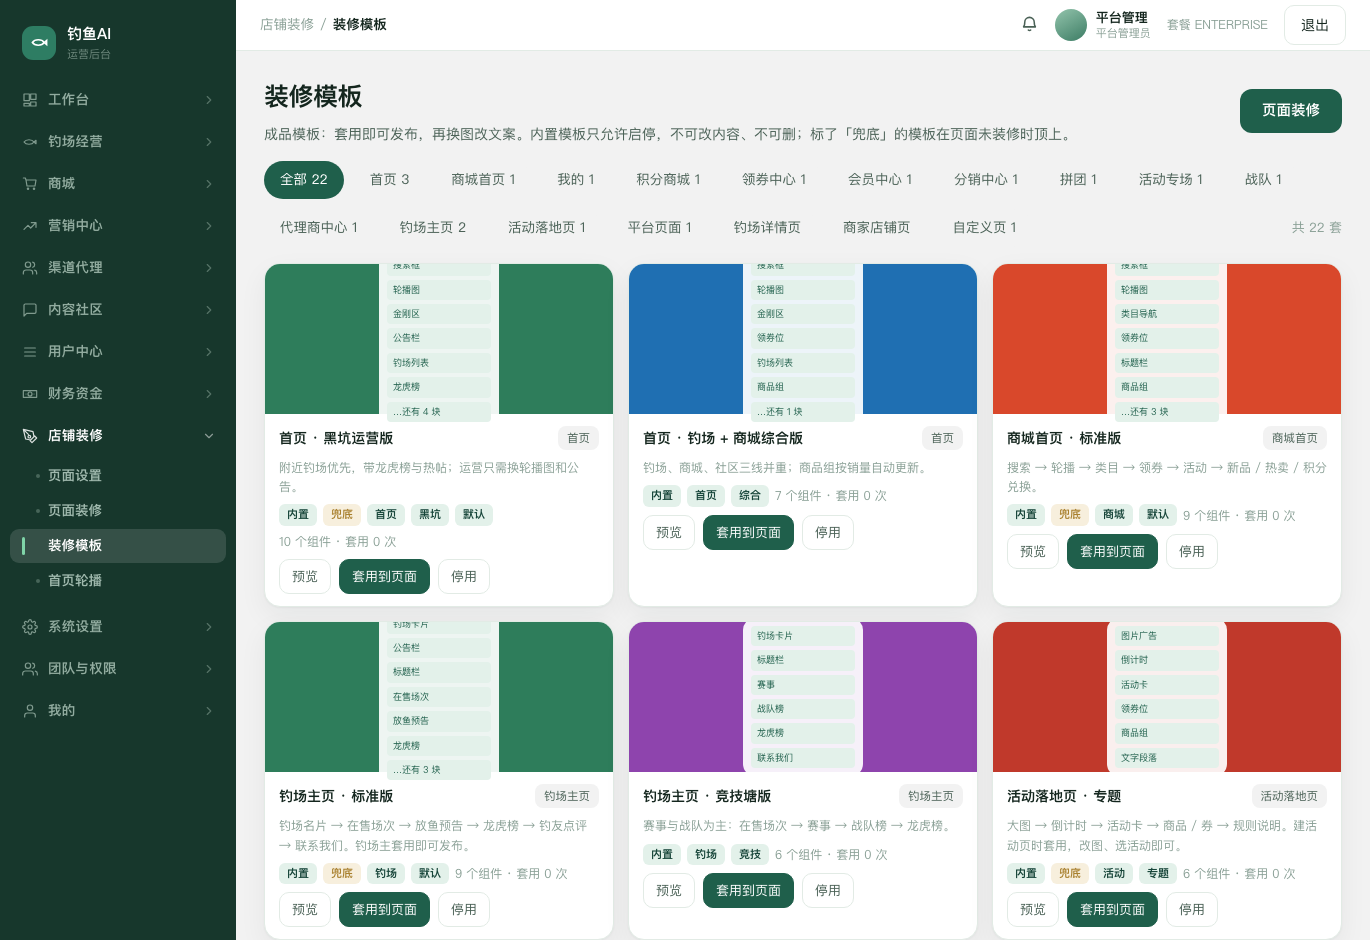The image size is (1370, 940).
Task: Select the 战队 1 filter tab
Action: 1264,180
